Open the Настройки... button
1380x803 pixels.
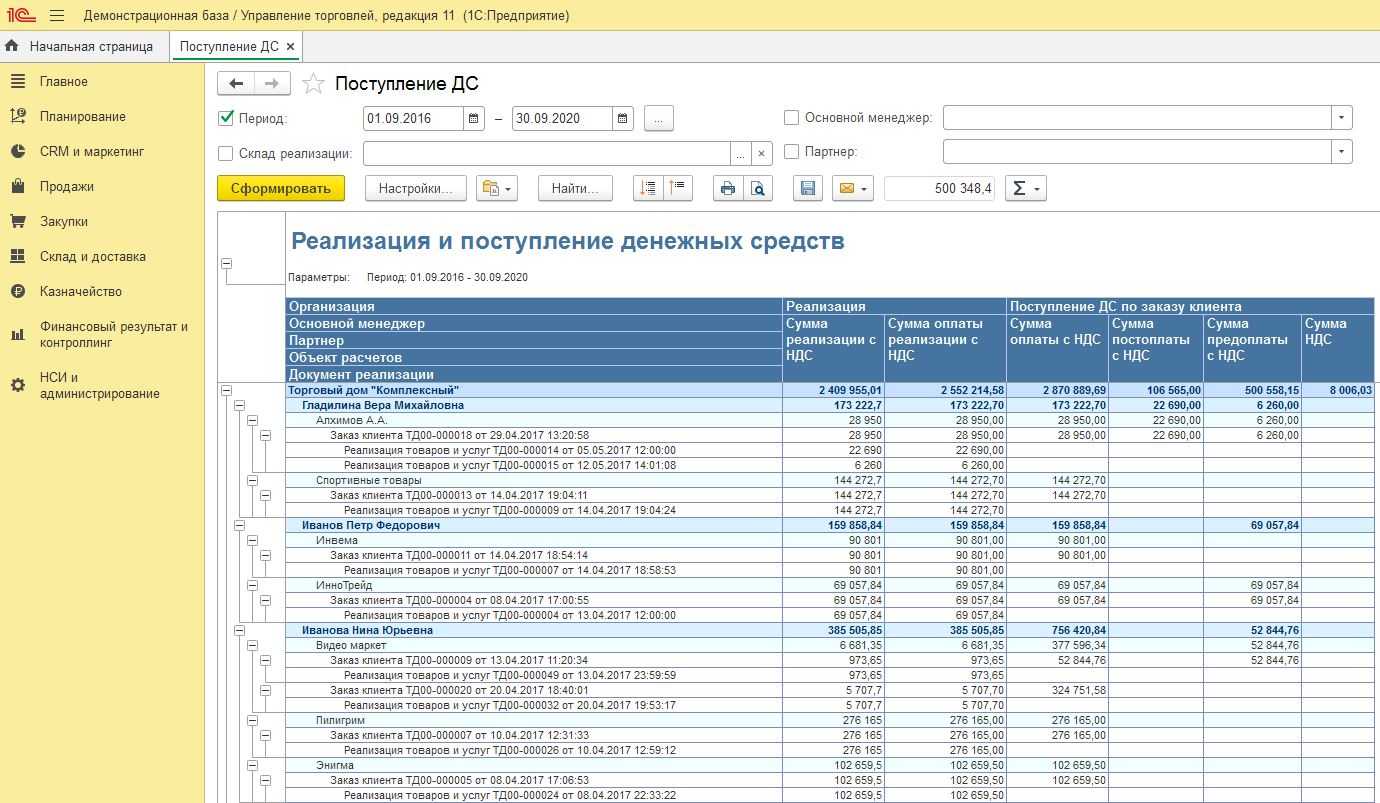(x=416, y=188)
